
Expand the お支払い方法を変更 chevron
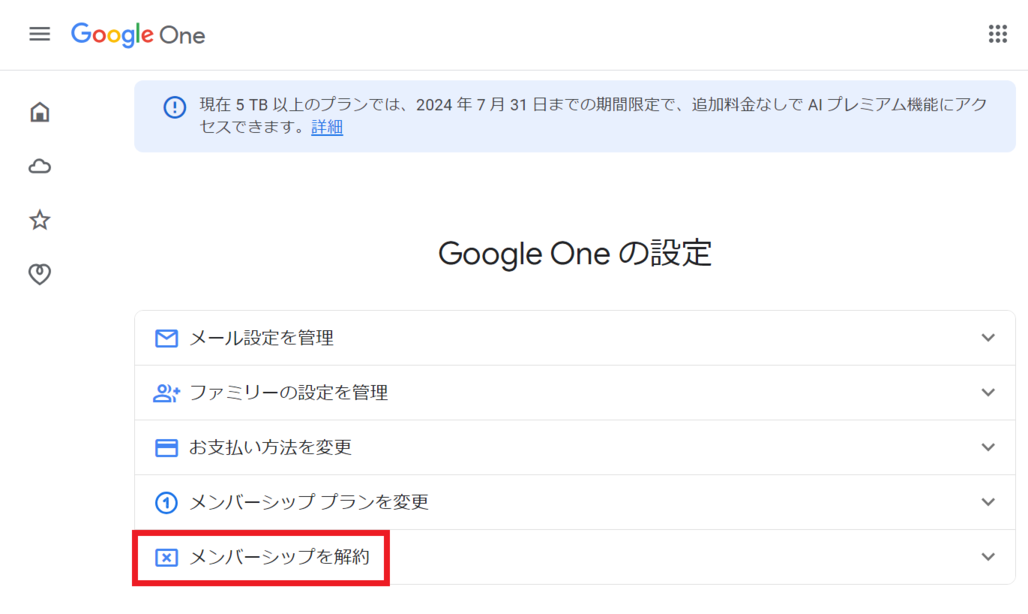pyautogui.click(x=988, y=448)
